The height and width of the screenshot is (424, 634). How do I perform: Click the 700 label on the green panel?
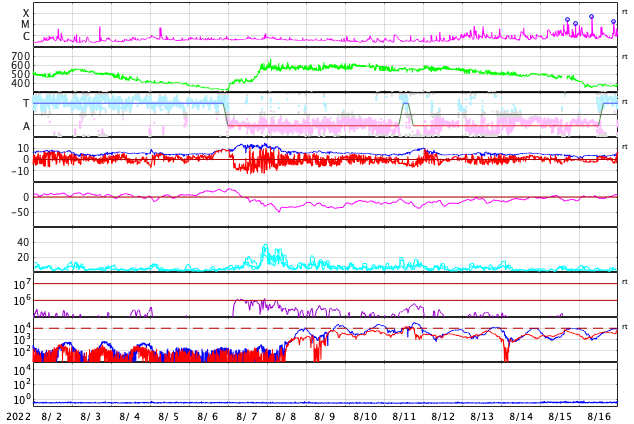tap(21, 56)
